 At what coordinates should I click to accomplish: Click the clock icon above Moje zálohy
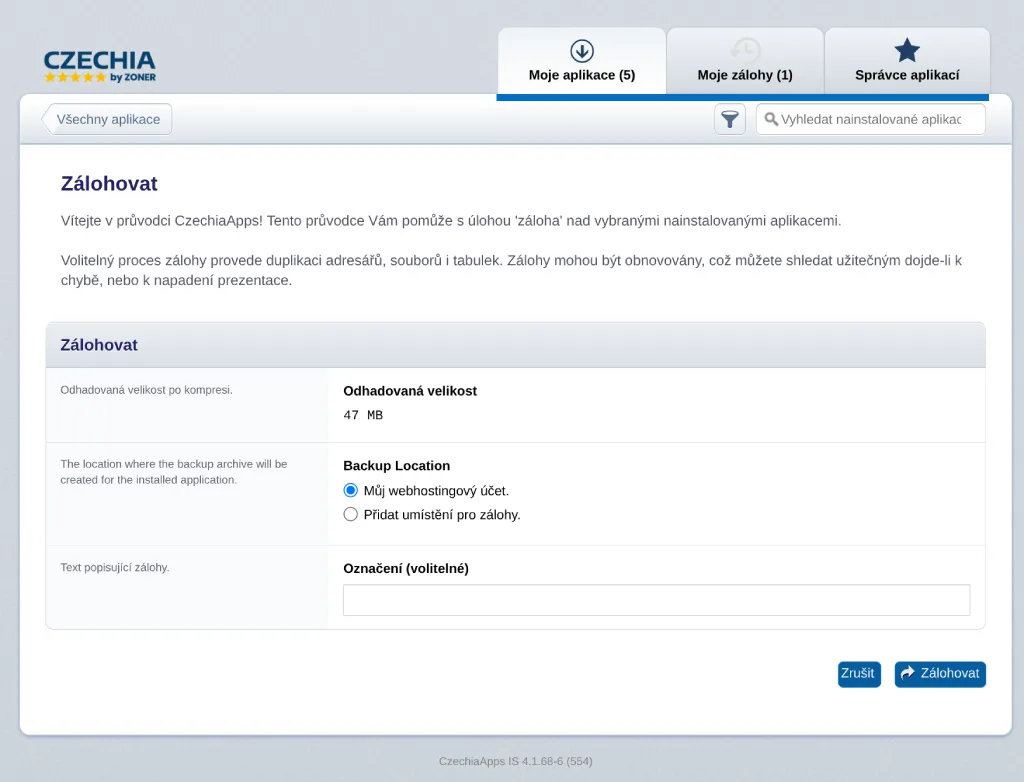coord(745,51)
